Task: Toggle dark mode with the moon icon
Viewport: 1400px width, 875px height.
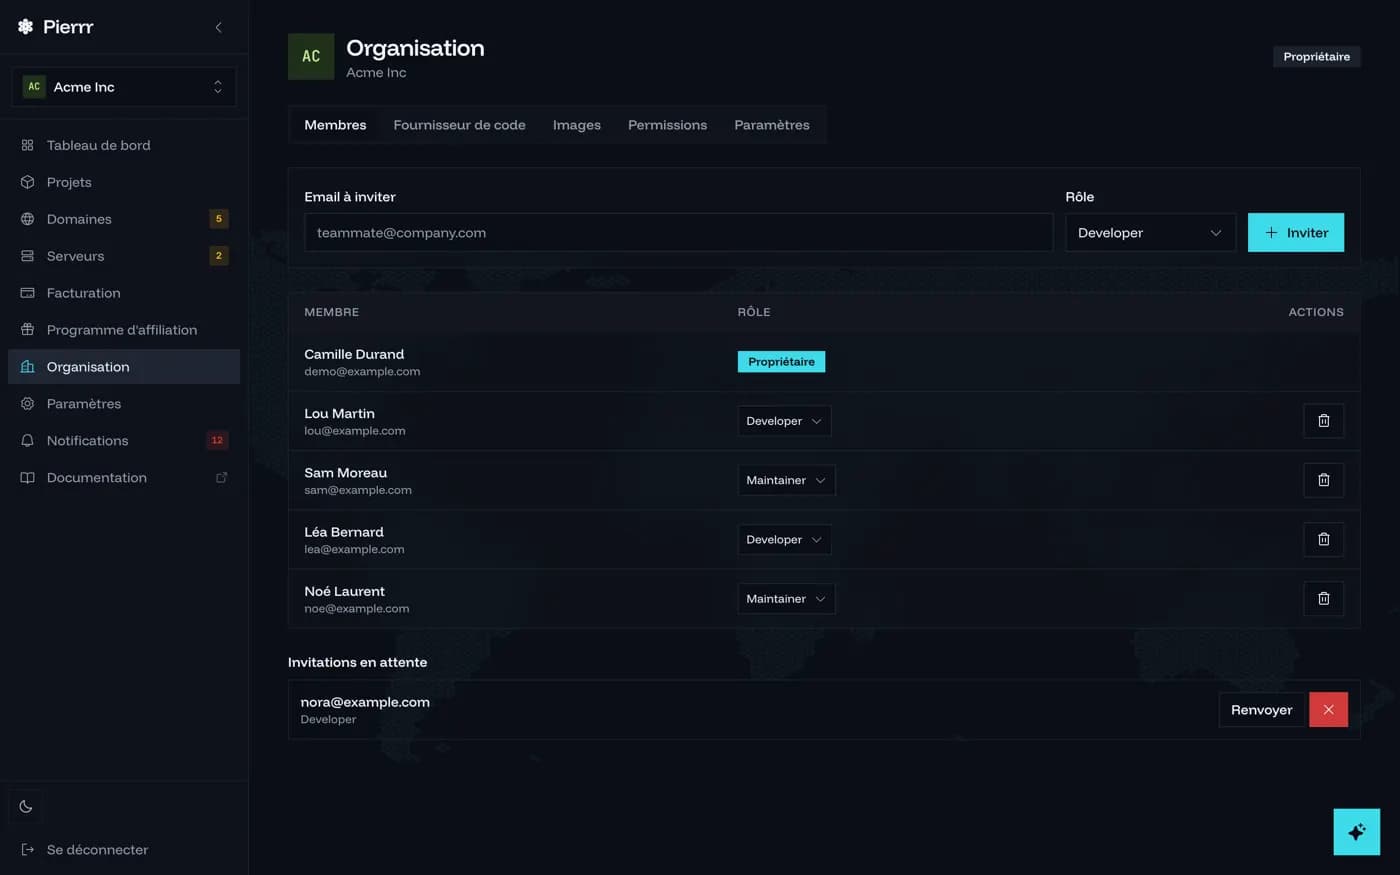Action: coord(26,807)
